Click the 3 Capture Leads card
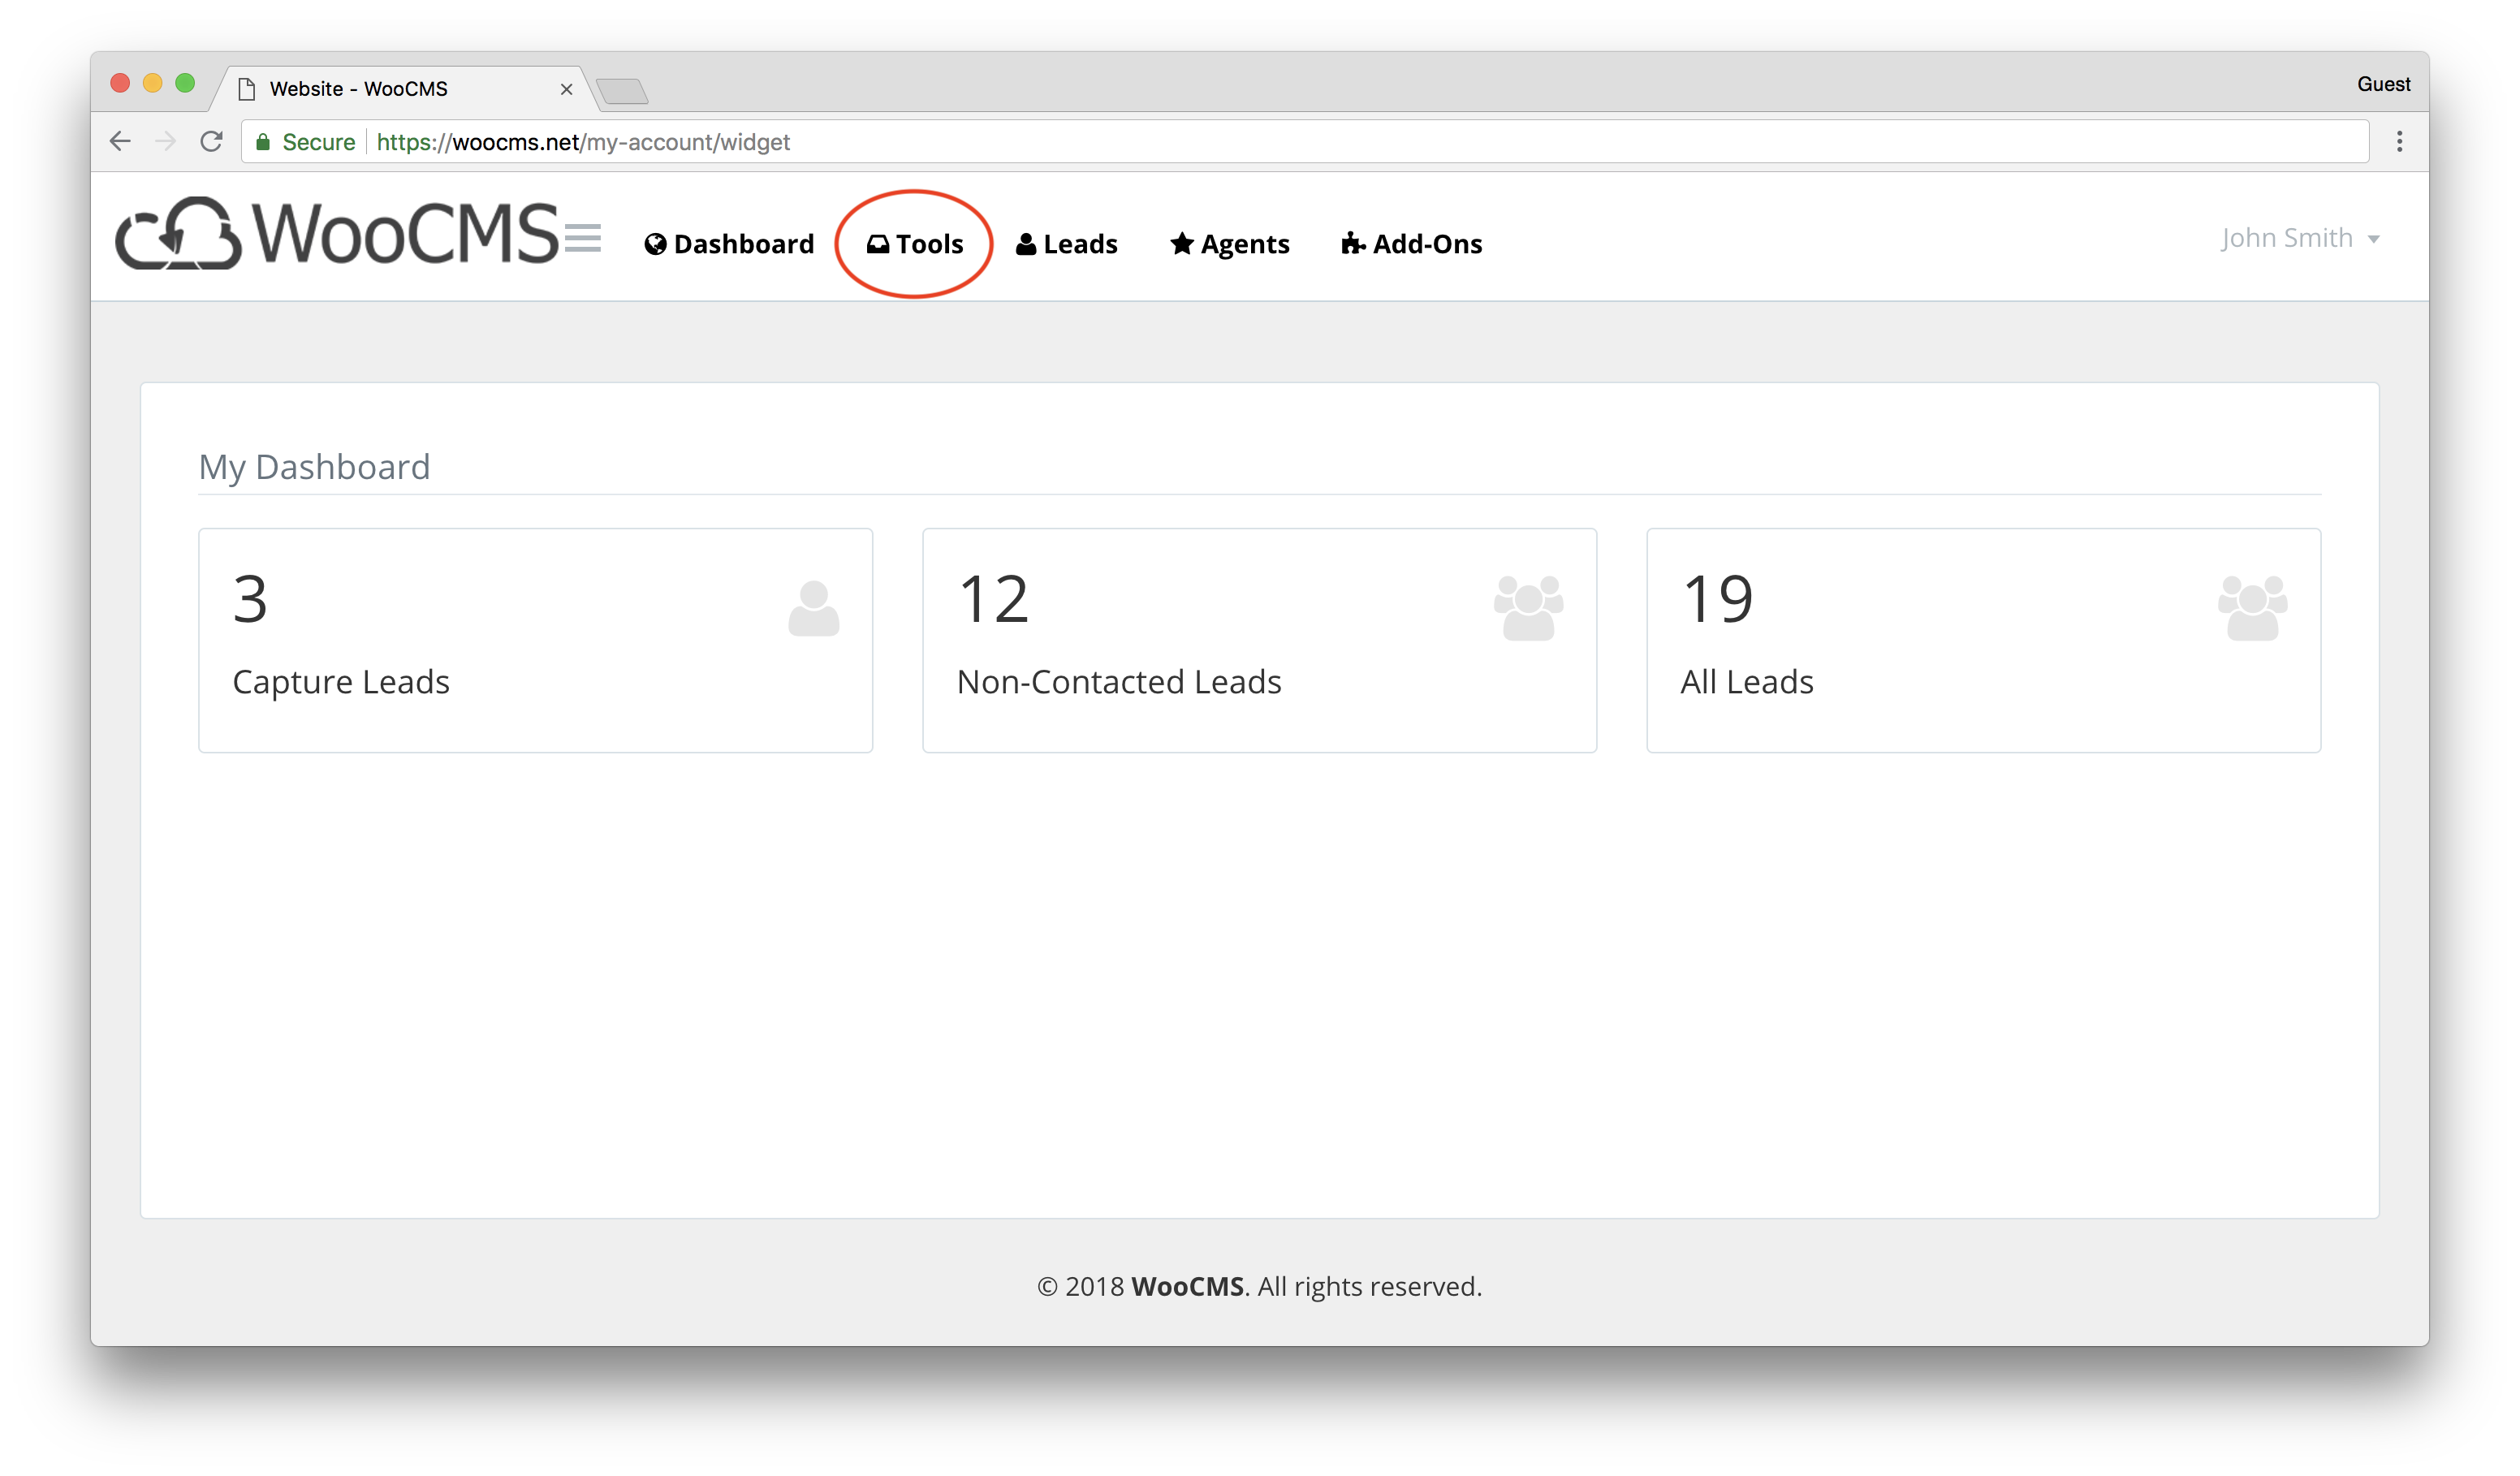2520x1476 pixels. click(x=537, y=636)
